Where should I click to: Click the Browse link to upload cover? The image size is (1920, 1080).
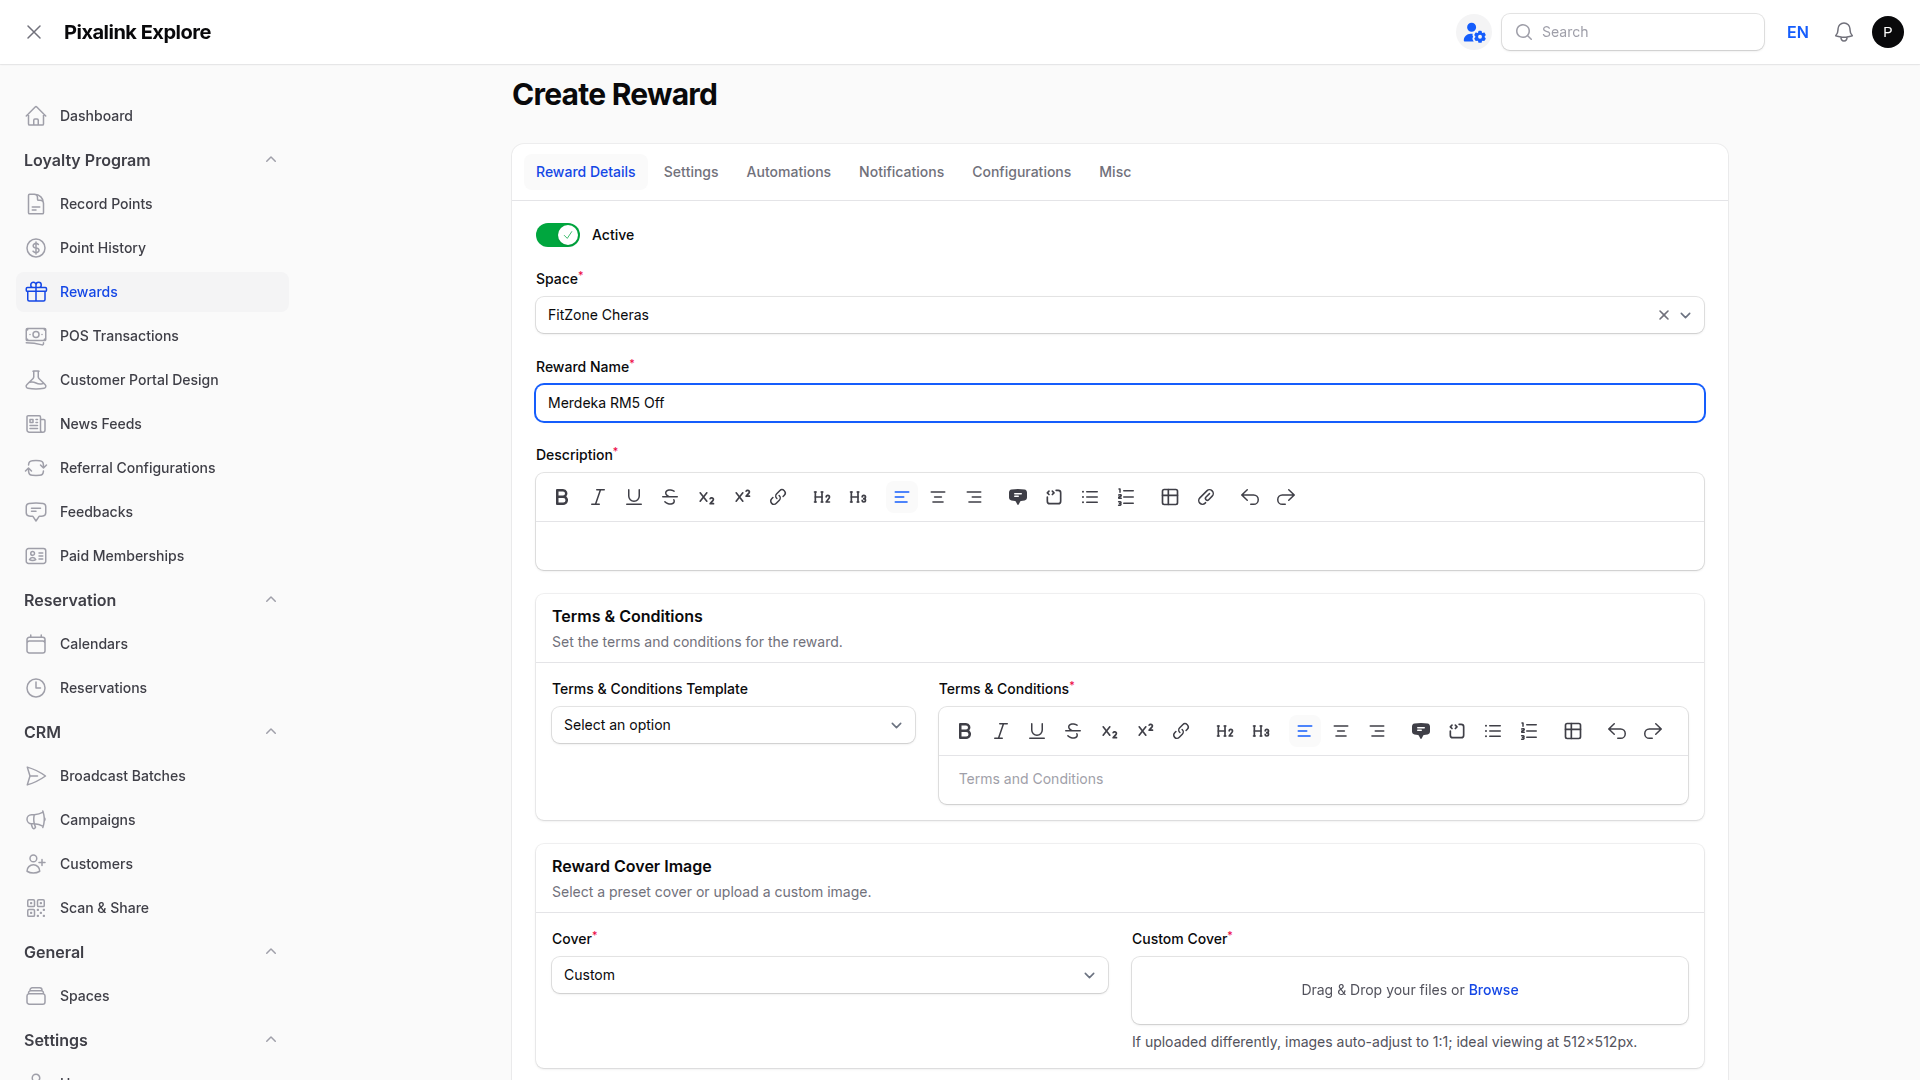pyautogui.click(x=1493, y=990)
